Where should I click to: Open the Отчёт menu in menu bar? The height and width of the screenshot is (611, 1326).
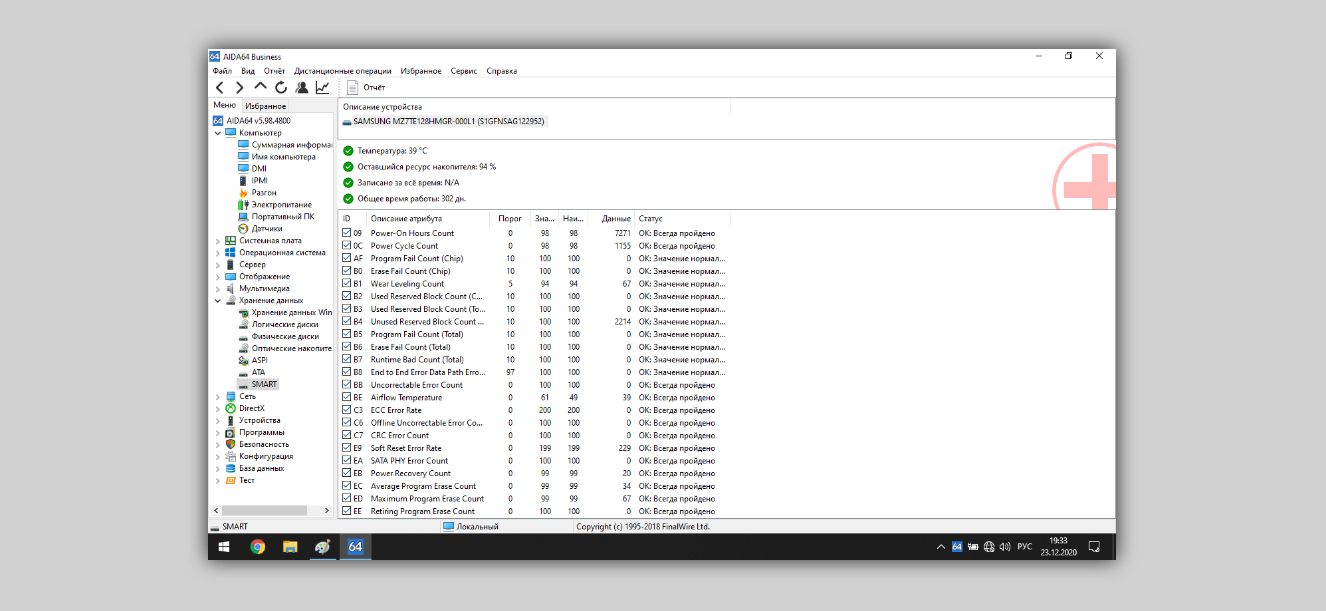point(275,71)
